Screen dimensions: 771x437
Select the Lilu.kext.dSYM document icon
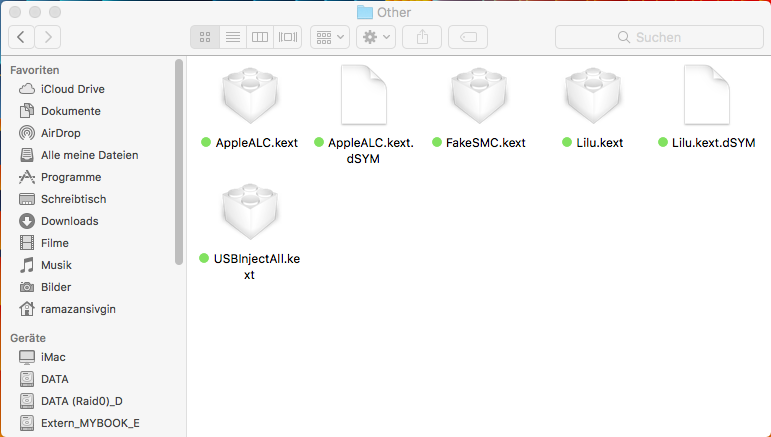707,95
